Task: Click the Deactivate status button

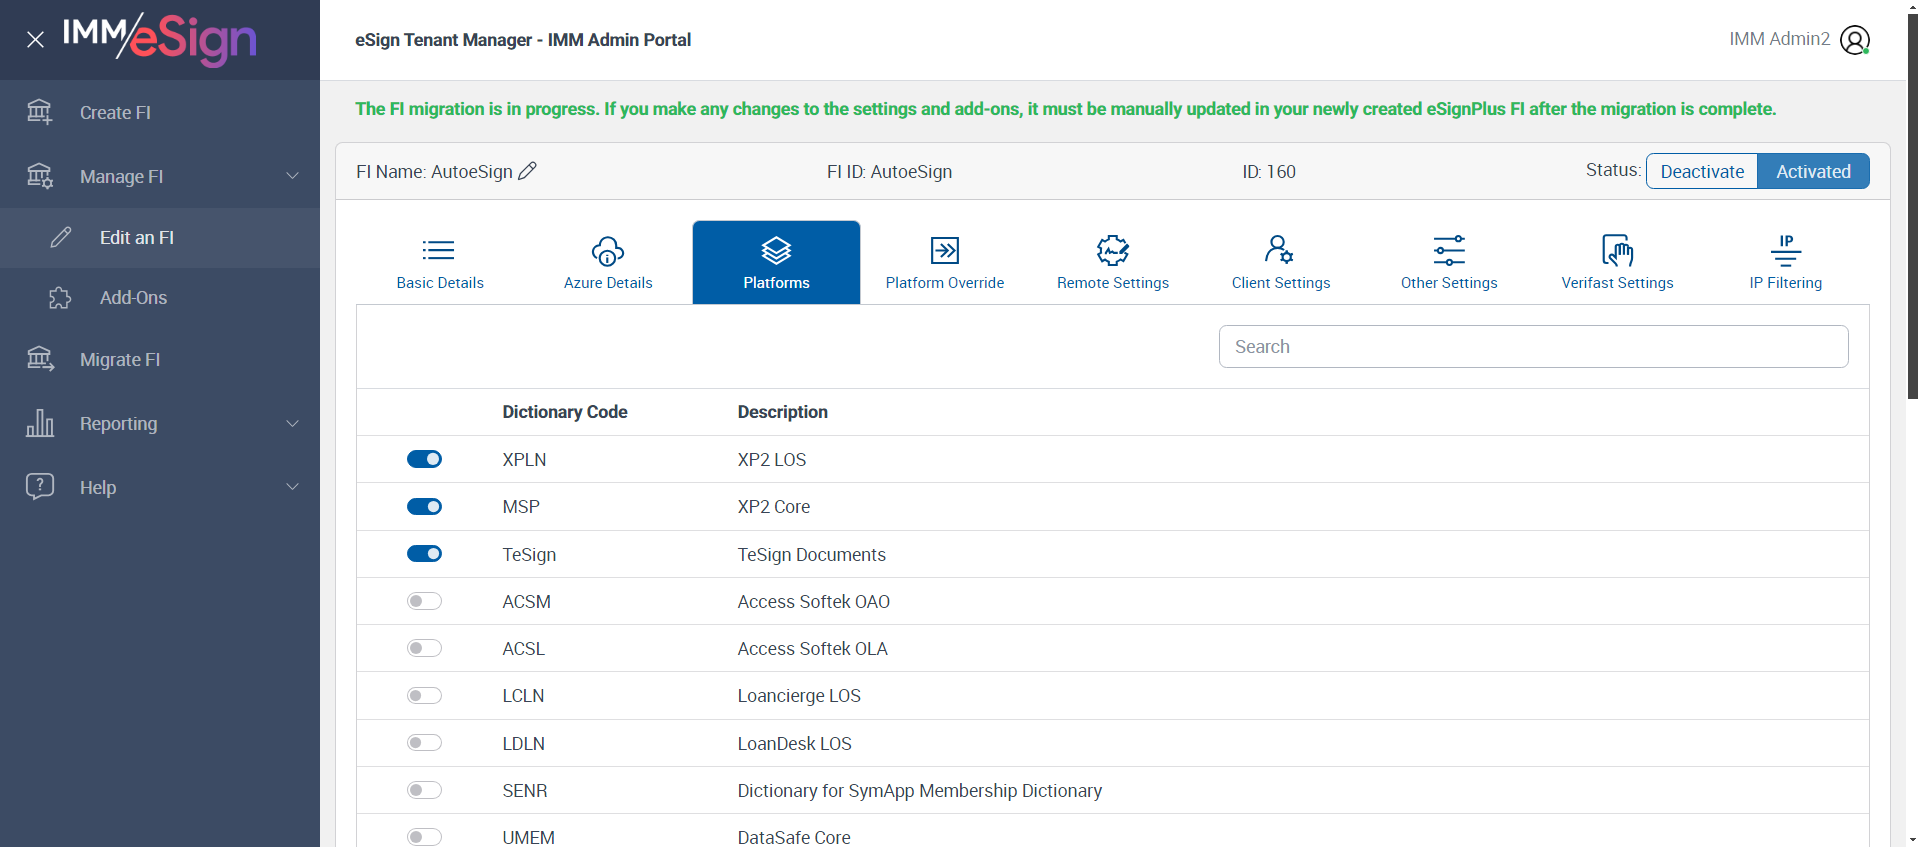Action: 1702,171
